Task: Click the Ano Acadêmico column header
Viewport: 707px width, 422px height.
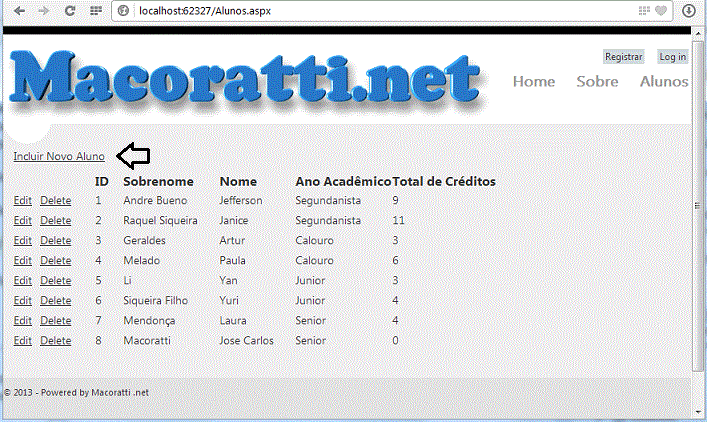Action: tap(343, 181)
